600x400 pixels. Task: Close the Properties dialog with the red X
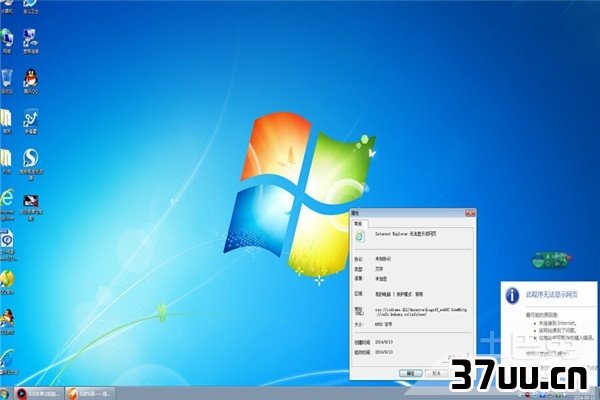pyautogui.click(x=470, y=213)
